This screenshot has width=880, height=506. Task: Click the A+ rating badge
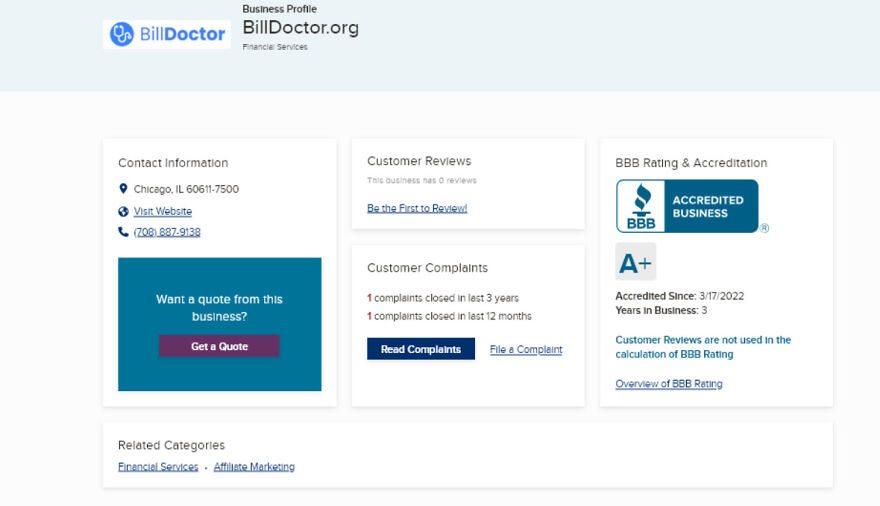point(635,261)
